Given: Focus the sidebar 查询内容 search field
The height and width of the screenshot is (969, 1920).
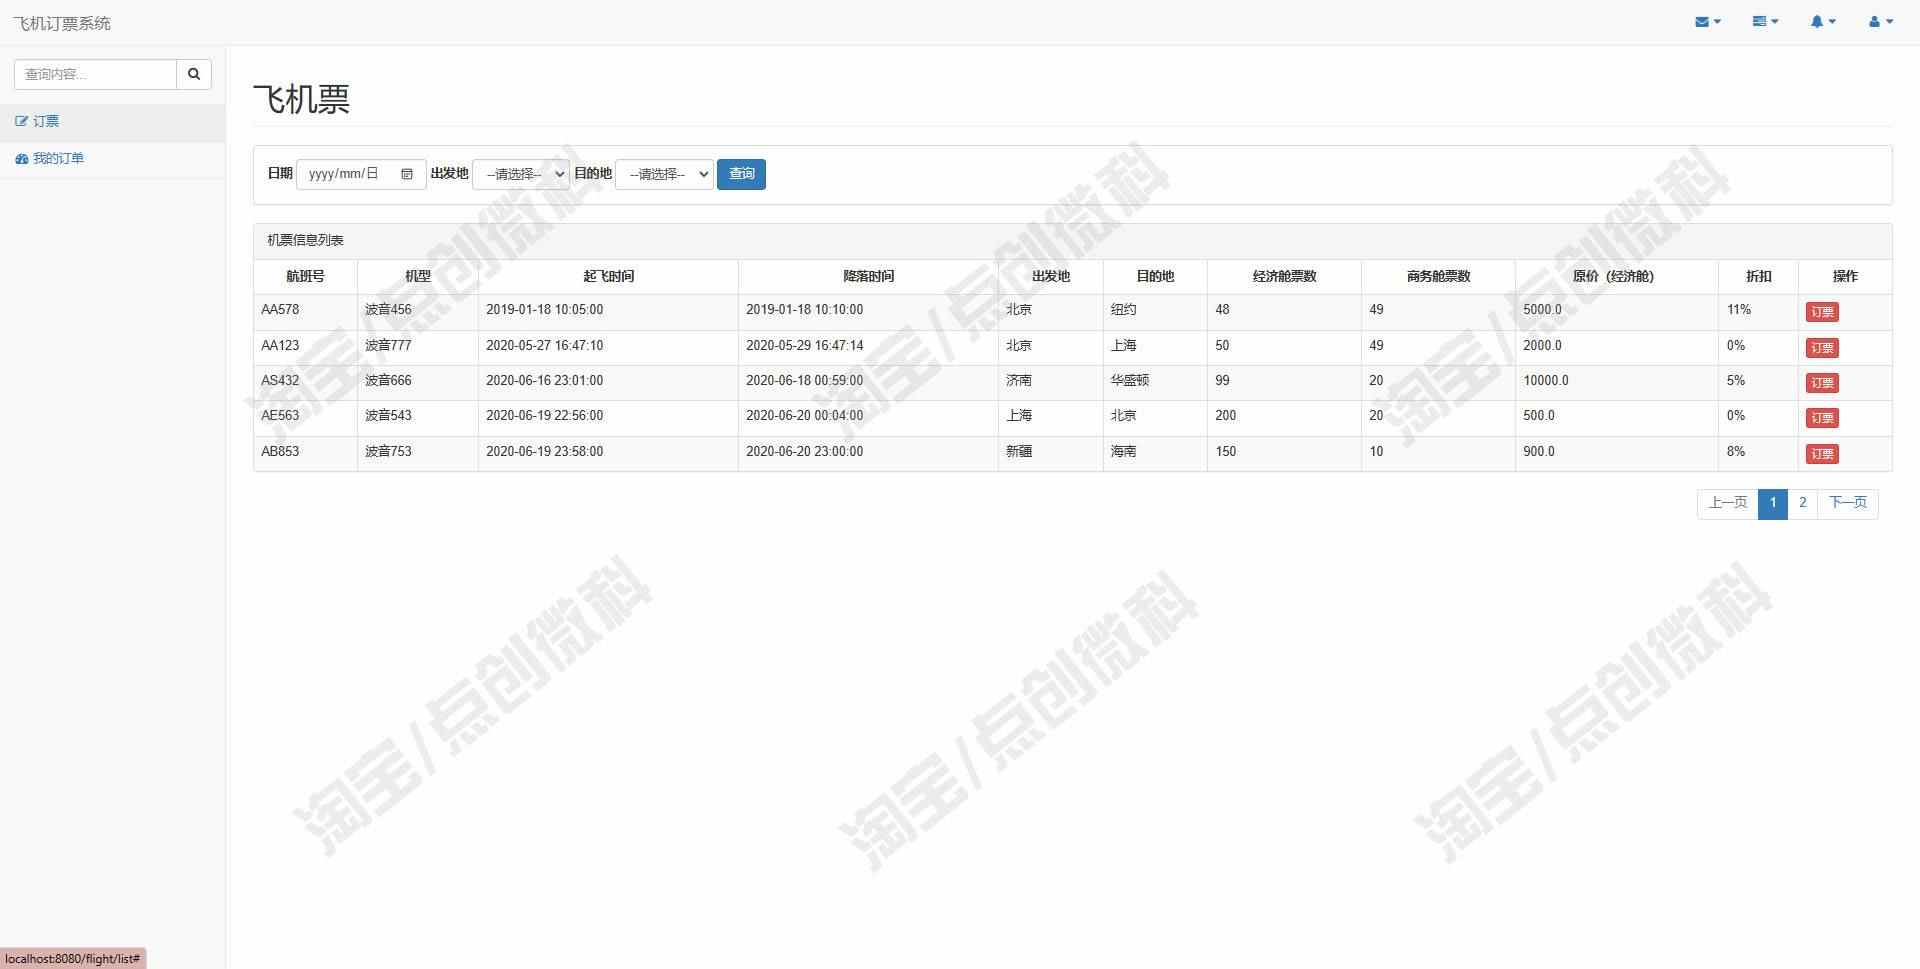Looking at the screenshot, I should (95, 74).
